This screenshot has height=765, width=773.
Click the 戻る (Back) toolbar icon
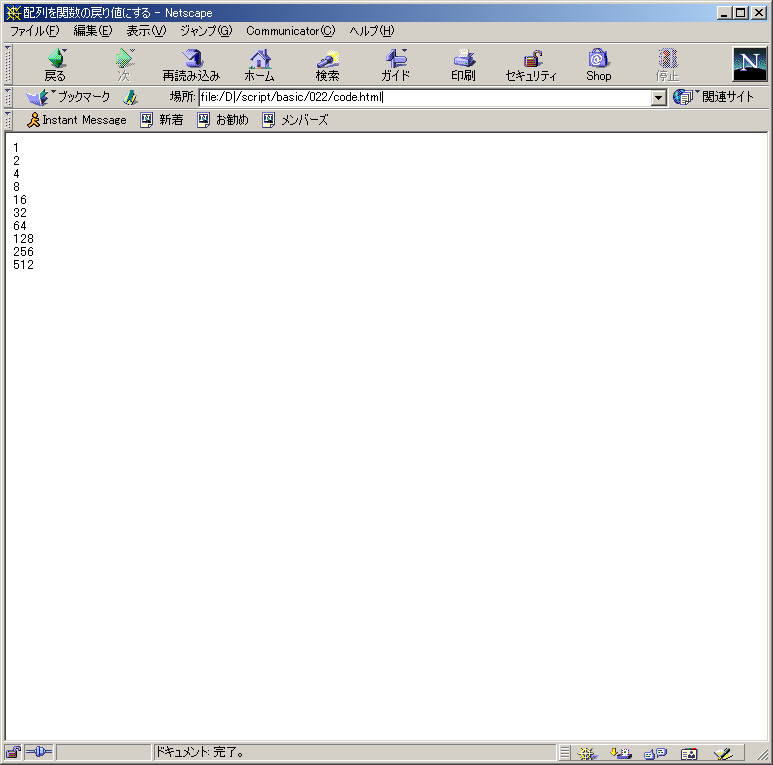click(55, 65)
